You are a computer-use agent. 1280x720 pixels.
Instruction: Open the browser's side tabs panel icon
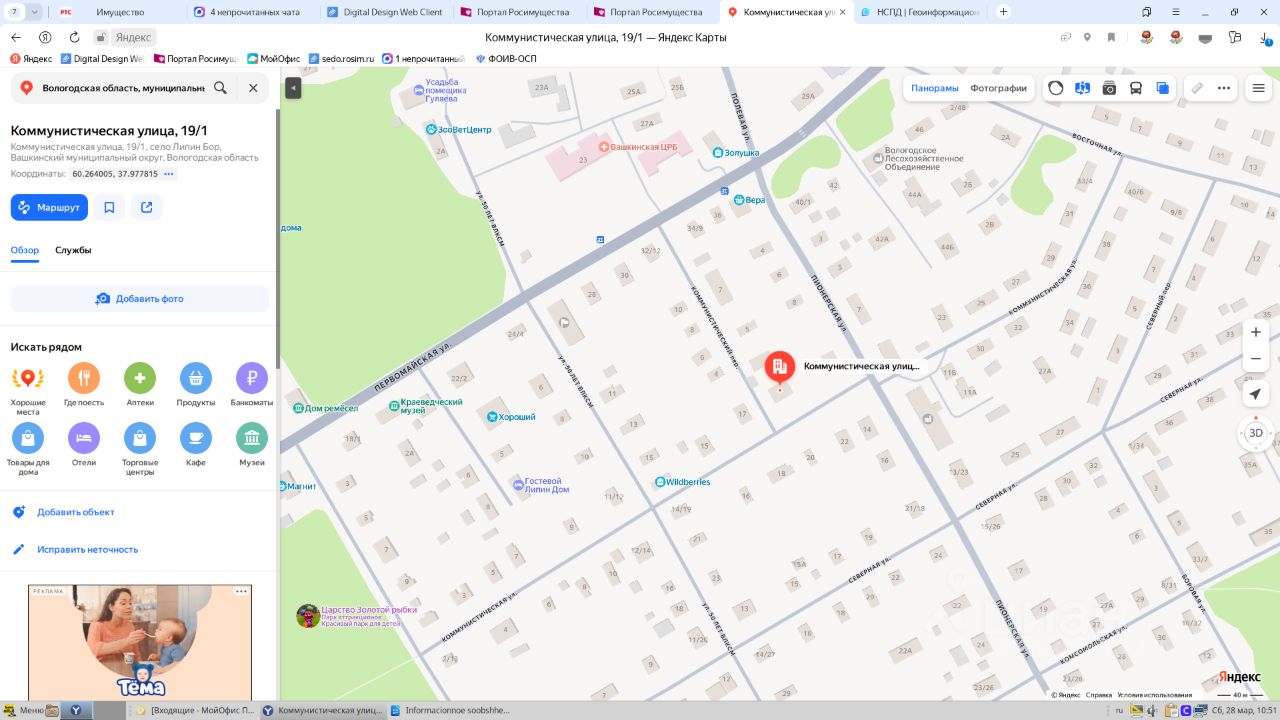click(1147, 12)
